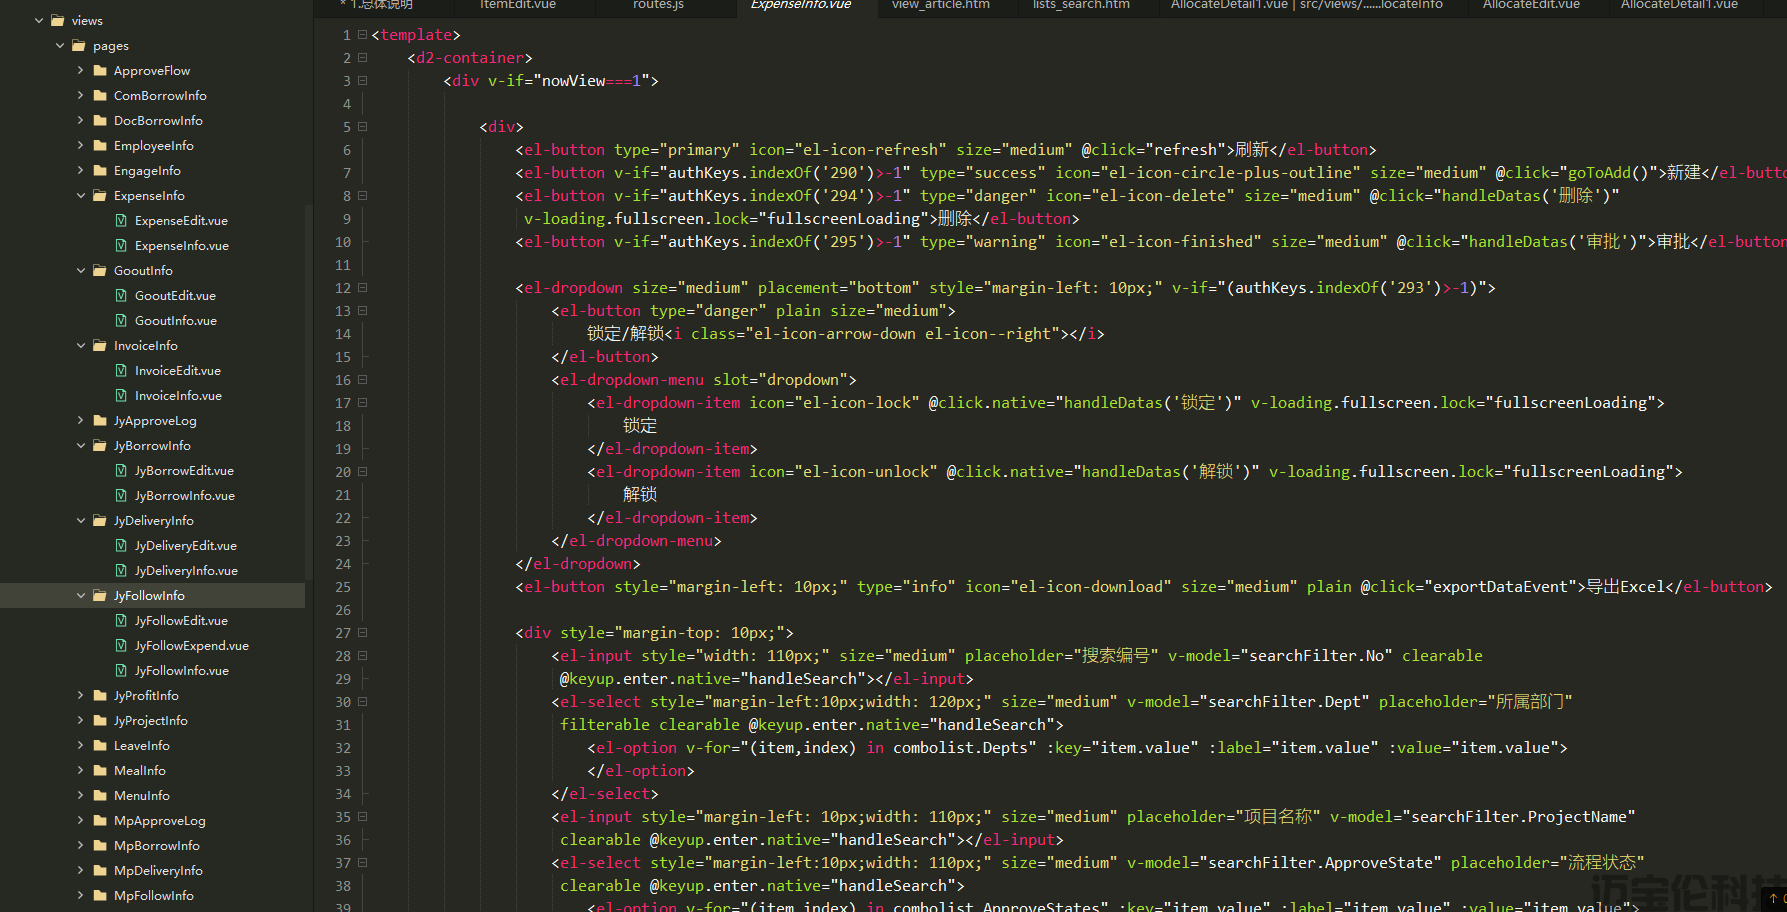
Task: Select the MpDeliveryInfo folder
Action: pyautogui.click(x=158, y=871)
